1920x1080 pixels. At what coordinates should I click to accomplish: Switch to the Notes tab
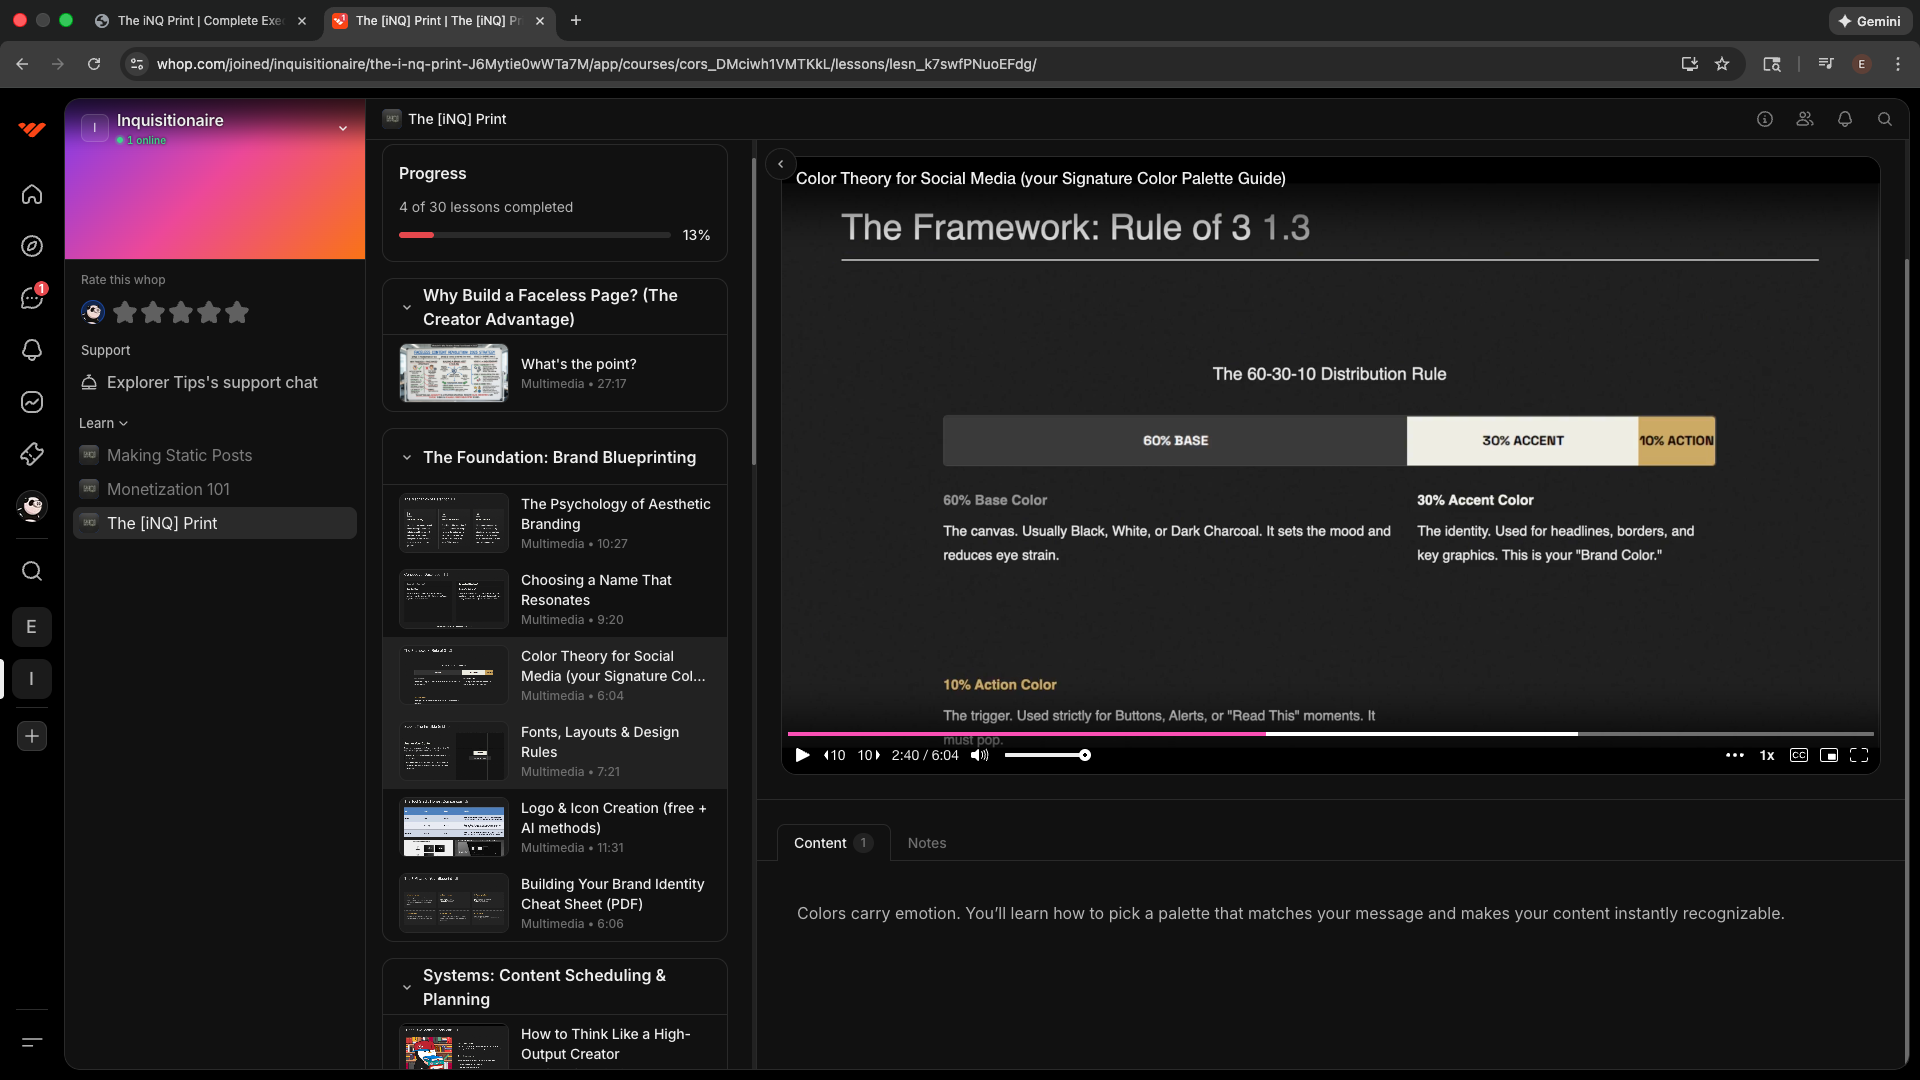(x=926, y=843)
